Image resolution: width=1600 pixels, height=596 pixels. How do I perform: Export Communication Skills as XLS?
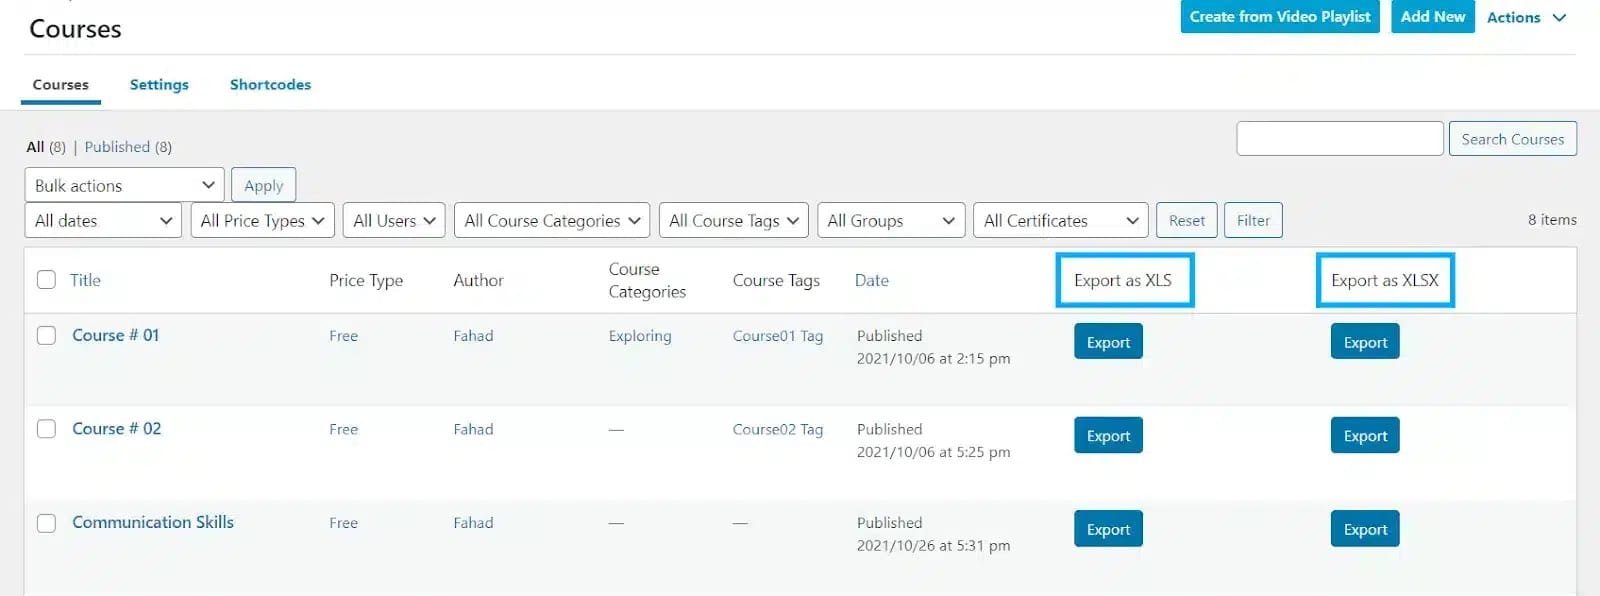tap(1108, 529)
